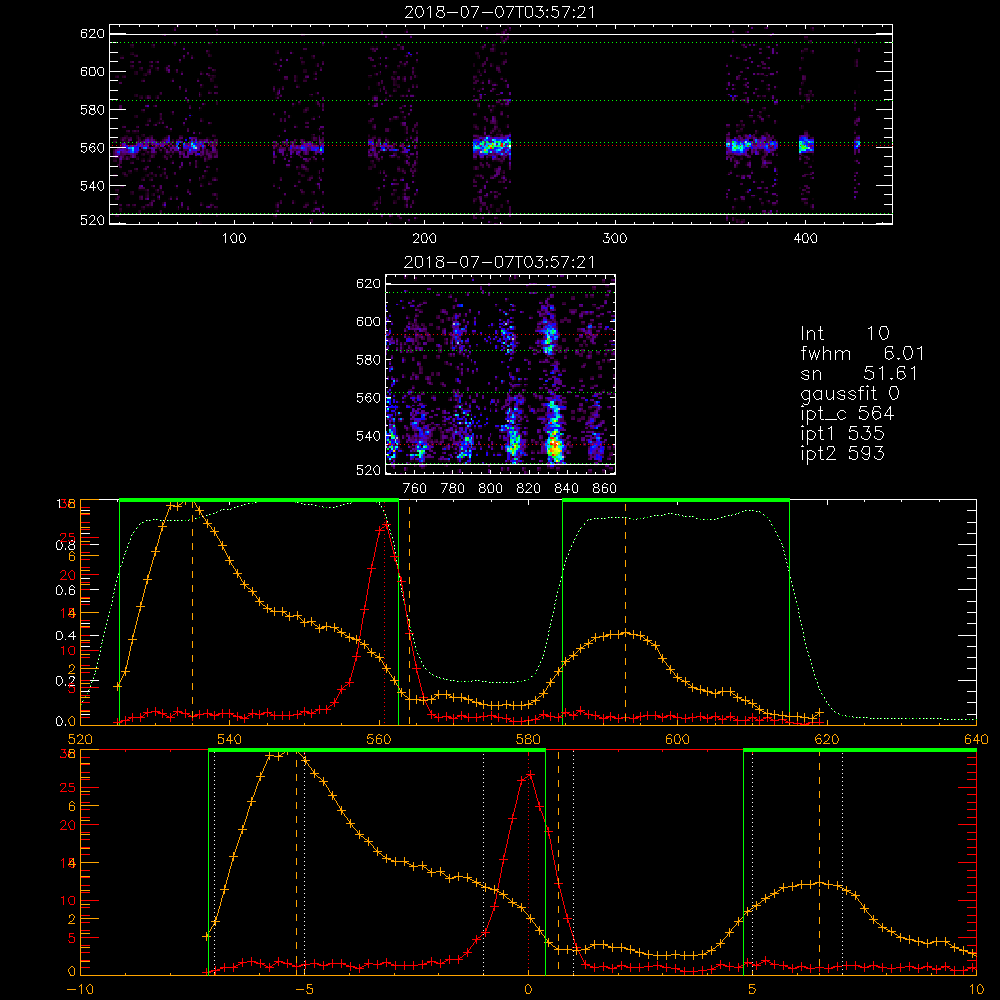
Task: Click the orange dashed vertical line near 535 in third plot
Action: (193, 612)
